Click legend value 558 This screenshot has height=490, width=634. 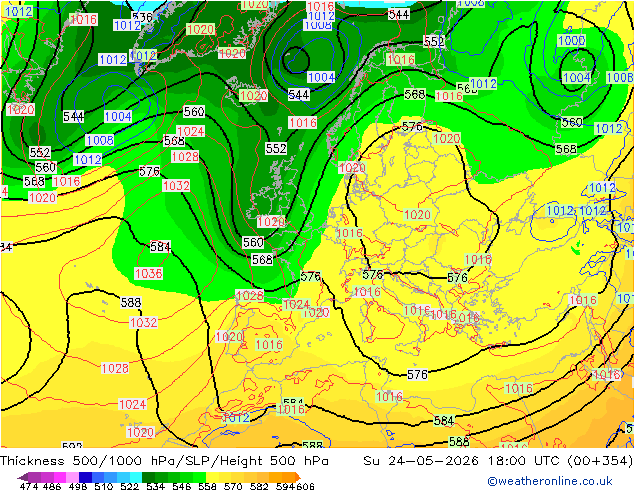coord(207,486)
